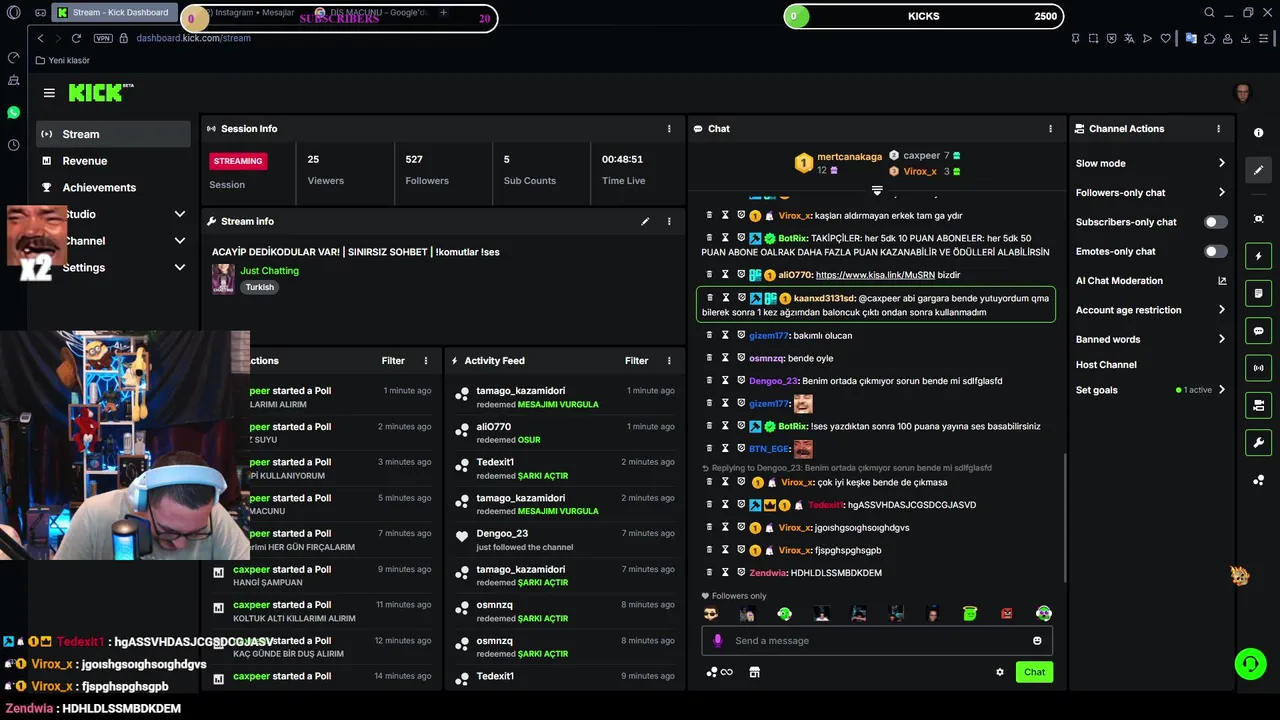
Task: Click the dashboard.kick.com/stream address bar
Action: (193, 38)
